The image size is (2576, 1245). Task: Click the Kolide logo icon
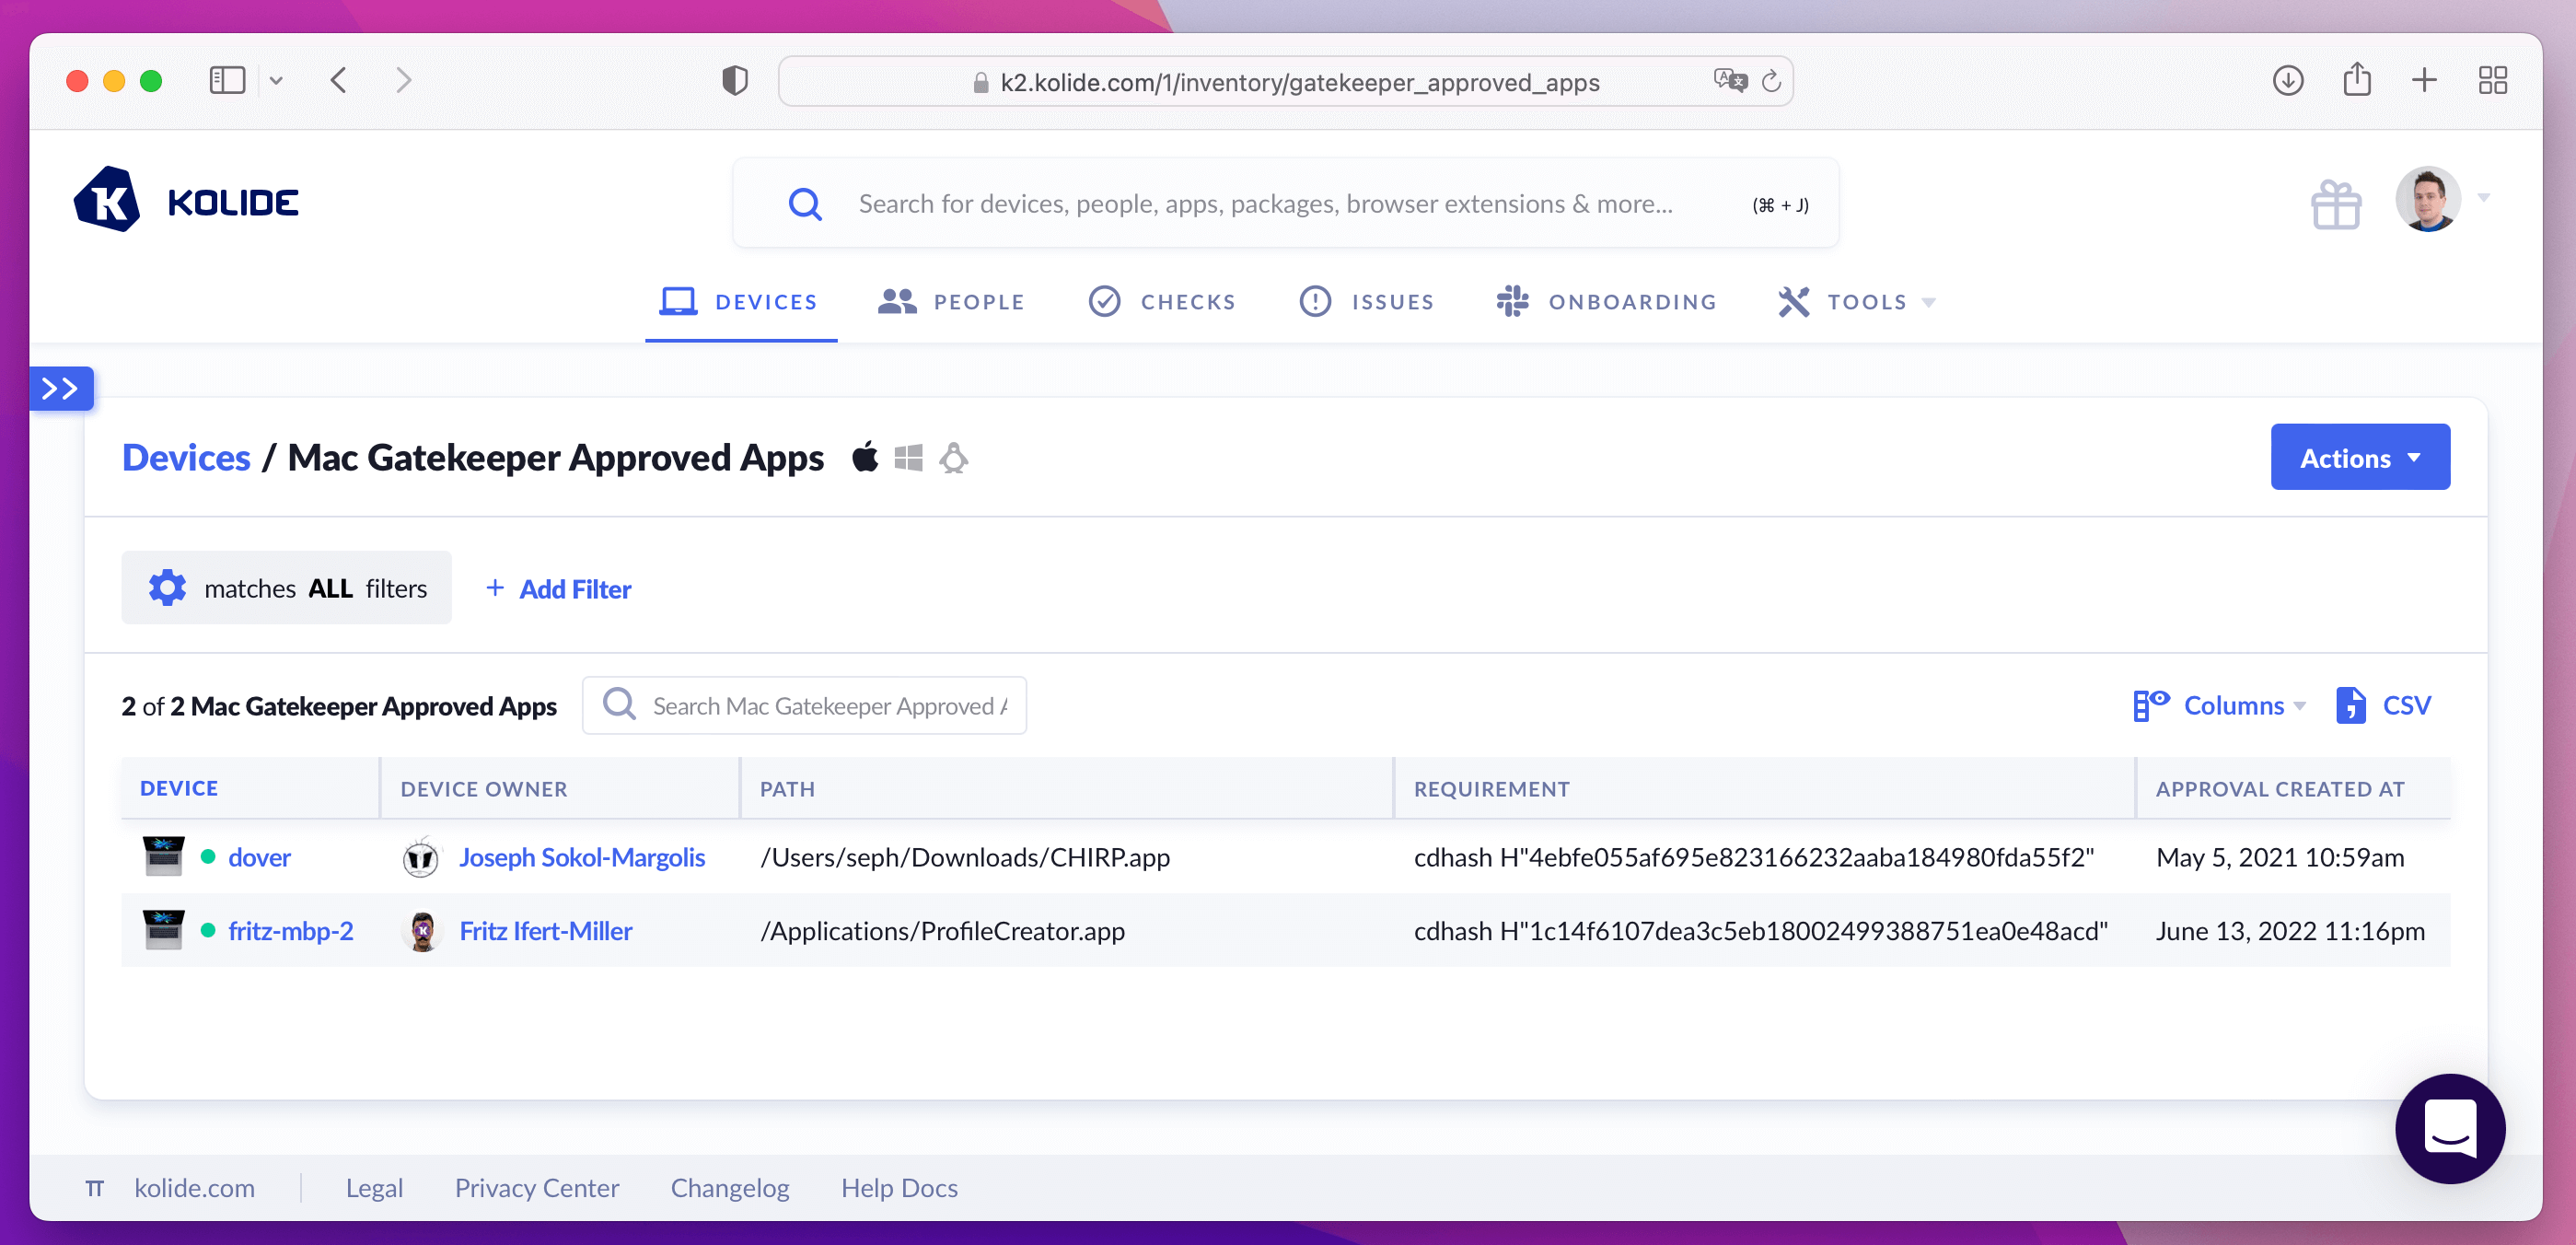[x=107, y=200]
